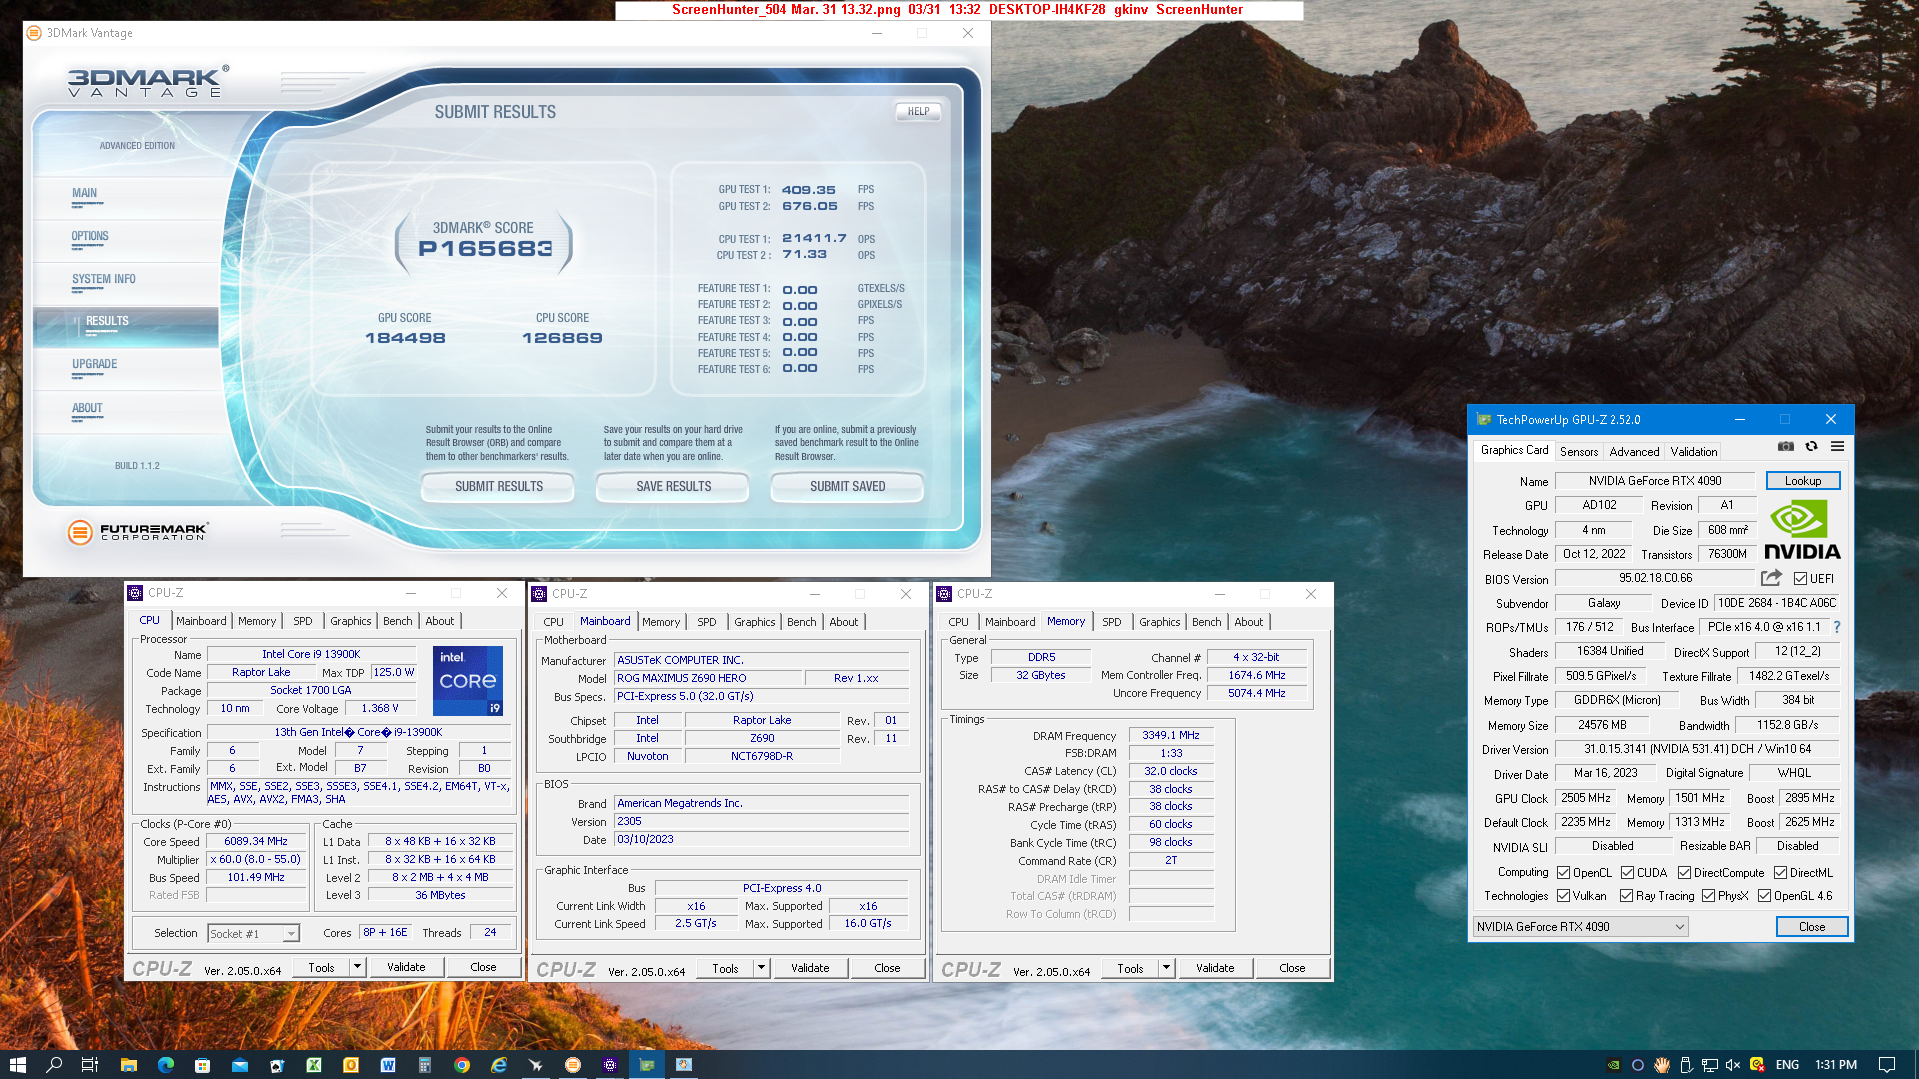Click the SUBMIT RESULTS button

pyautogui.click(x=498, y=487)
